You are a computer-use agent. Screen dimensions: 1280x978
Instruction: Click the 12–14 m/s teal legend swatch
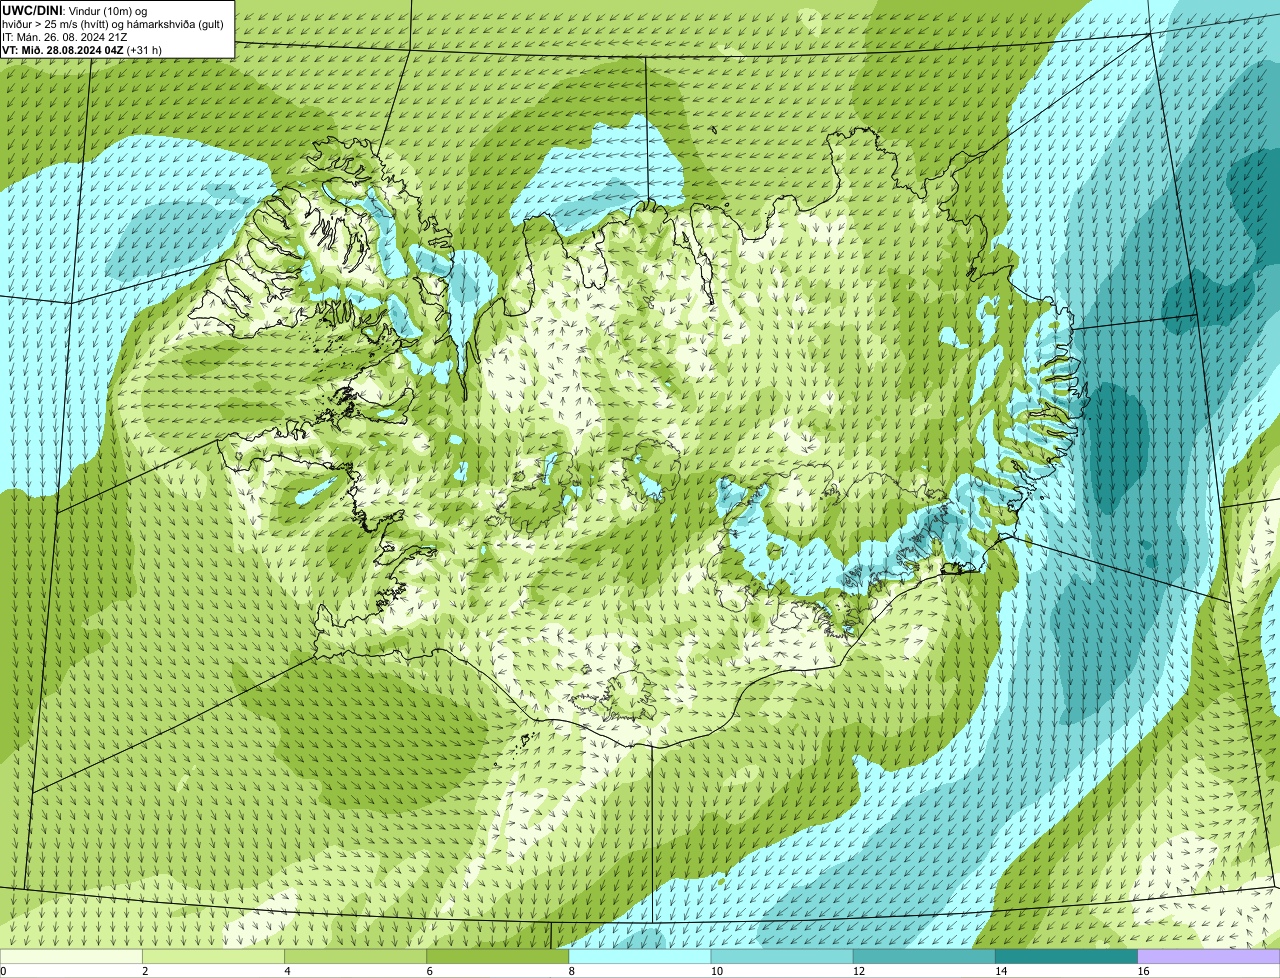click(x=924, y=956)
